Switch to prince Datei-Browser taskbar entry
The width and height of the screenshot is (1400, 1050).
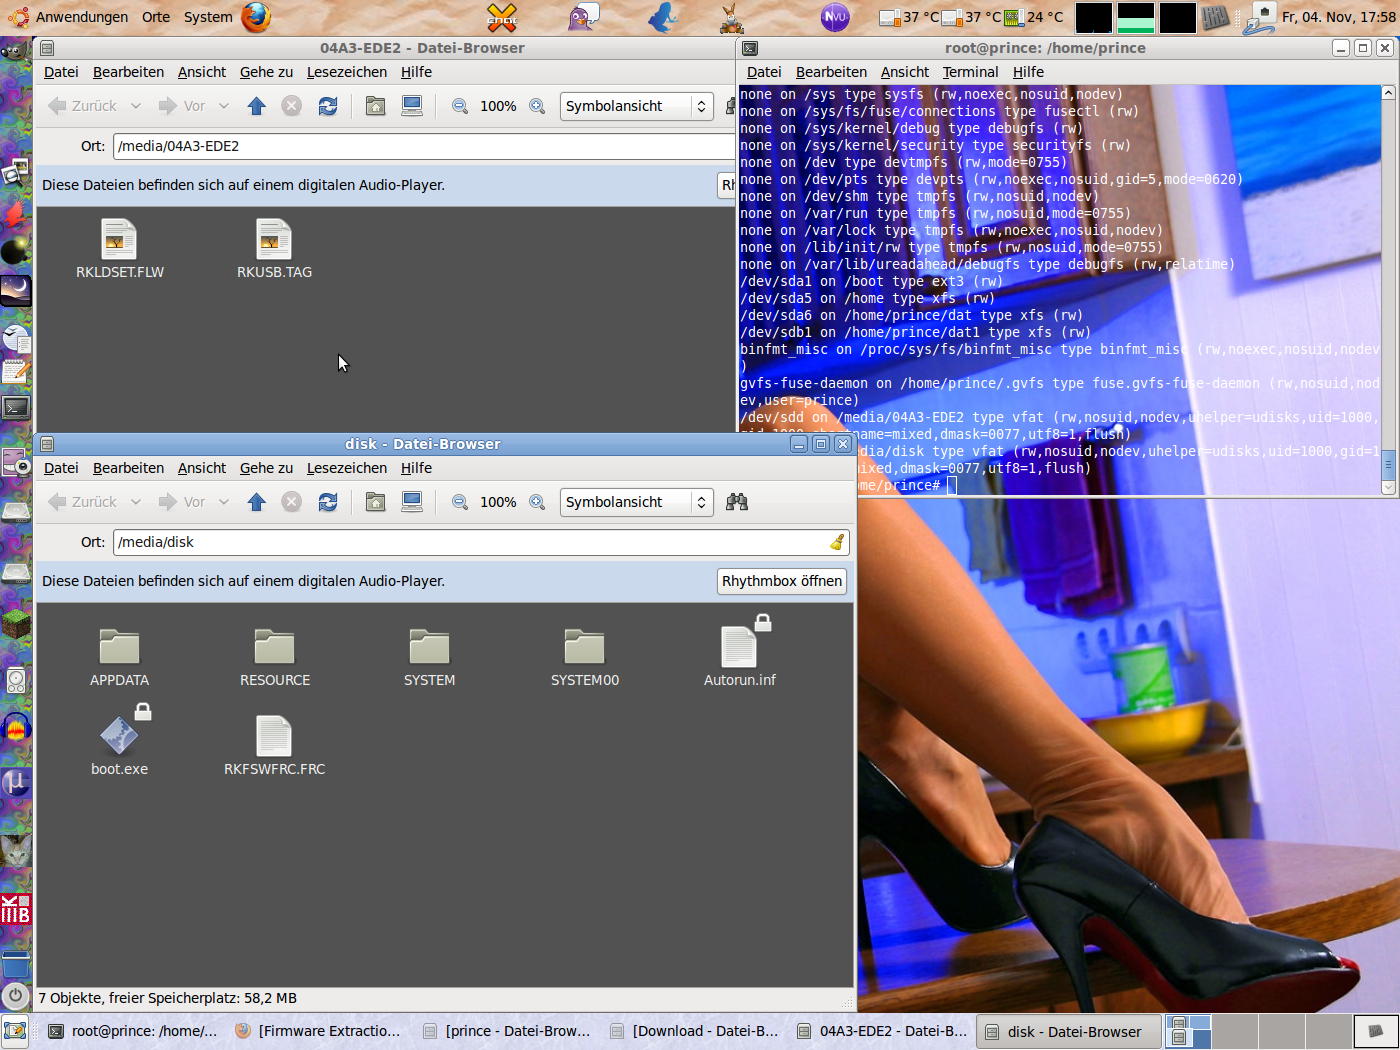[507, 1031]
